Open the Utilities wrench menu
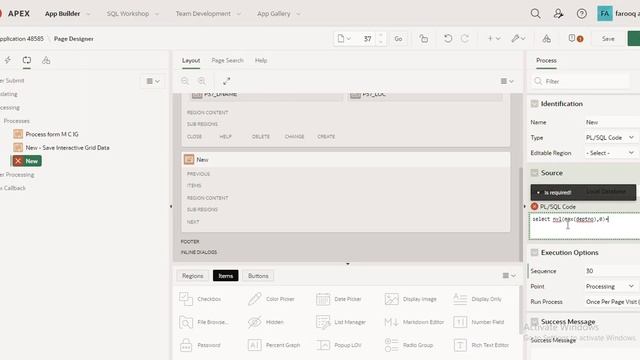Image resolution: width=640 pixels, height=360 pixels. [x=518, y=38]
